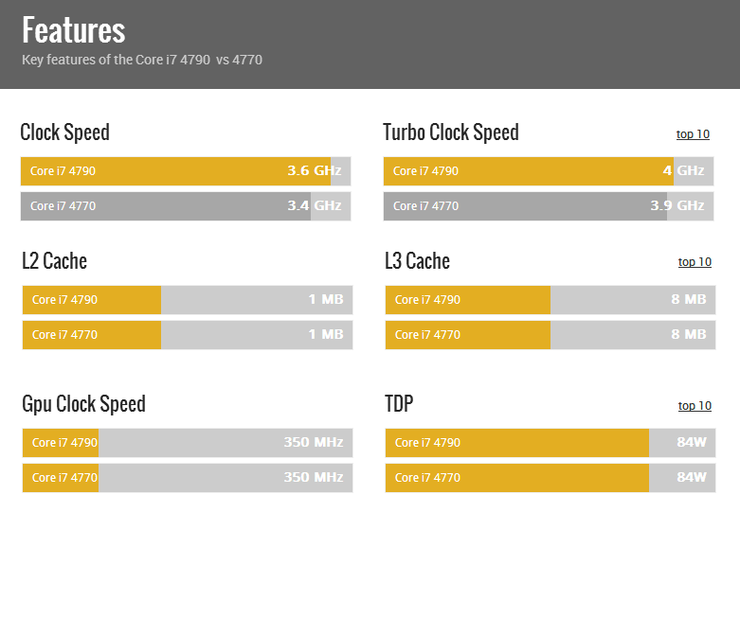Click the Clock Speed section title
The width and height of the screenshot is (740, 618).
(x=65, y=132)
